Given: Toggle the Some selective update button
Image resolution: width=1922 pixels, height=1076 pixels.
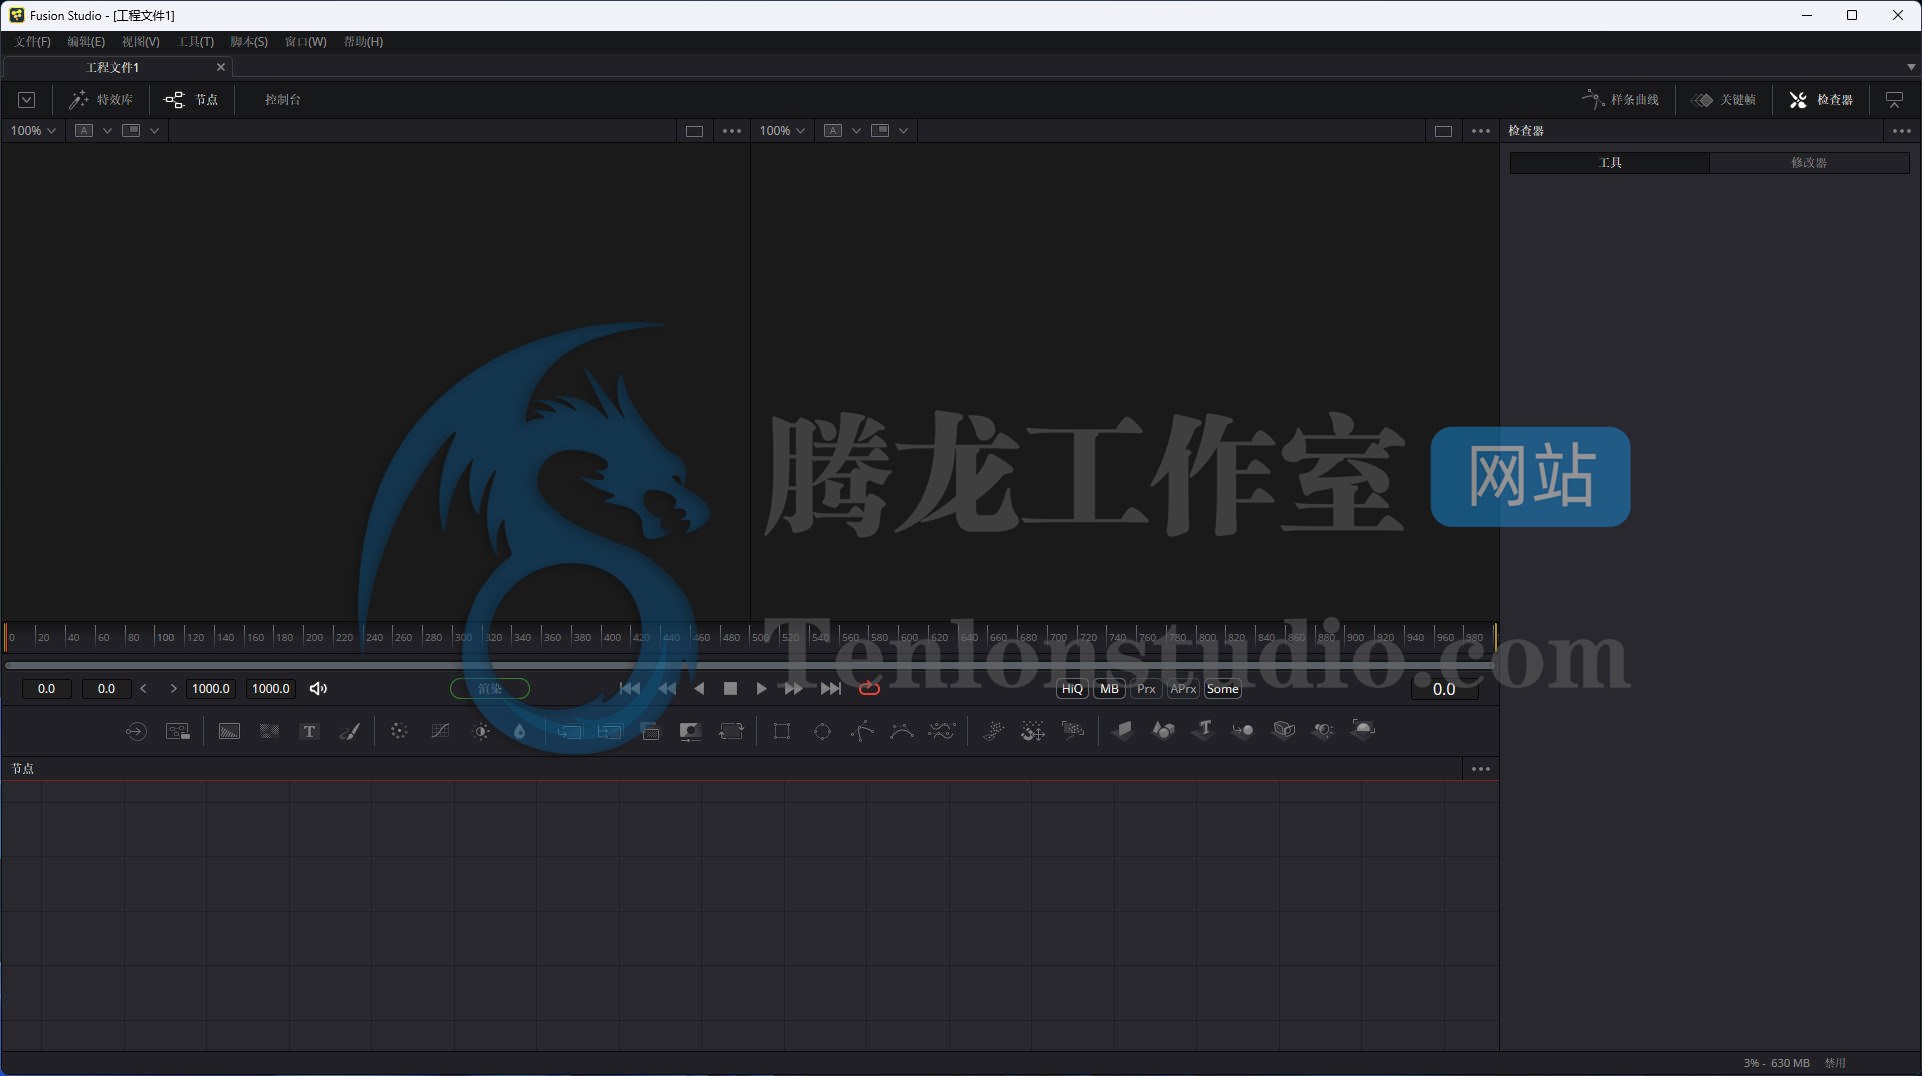Looking at the screenshot, I should point(1222,689).
